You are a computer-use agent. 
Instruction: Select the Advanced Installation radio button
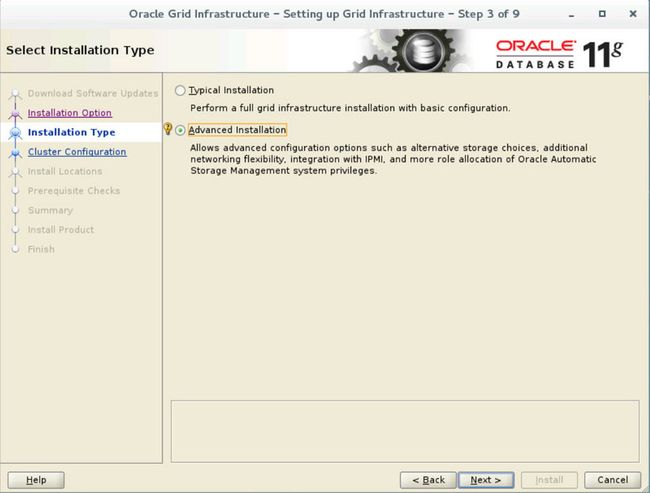point(180,130)
